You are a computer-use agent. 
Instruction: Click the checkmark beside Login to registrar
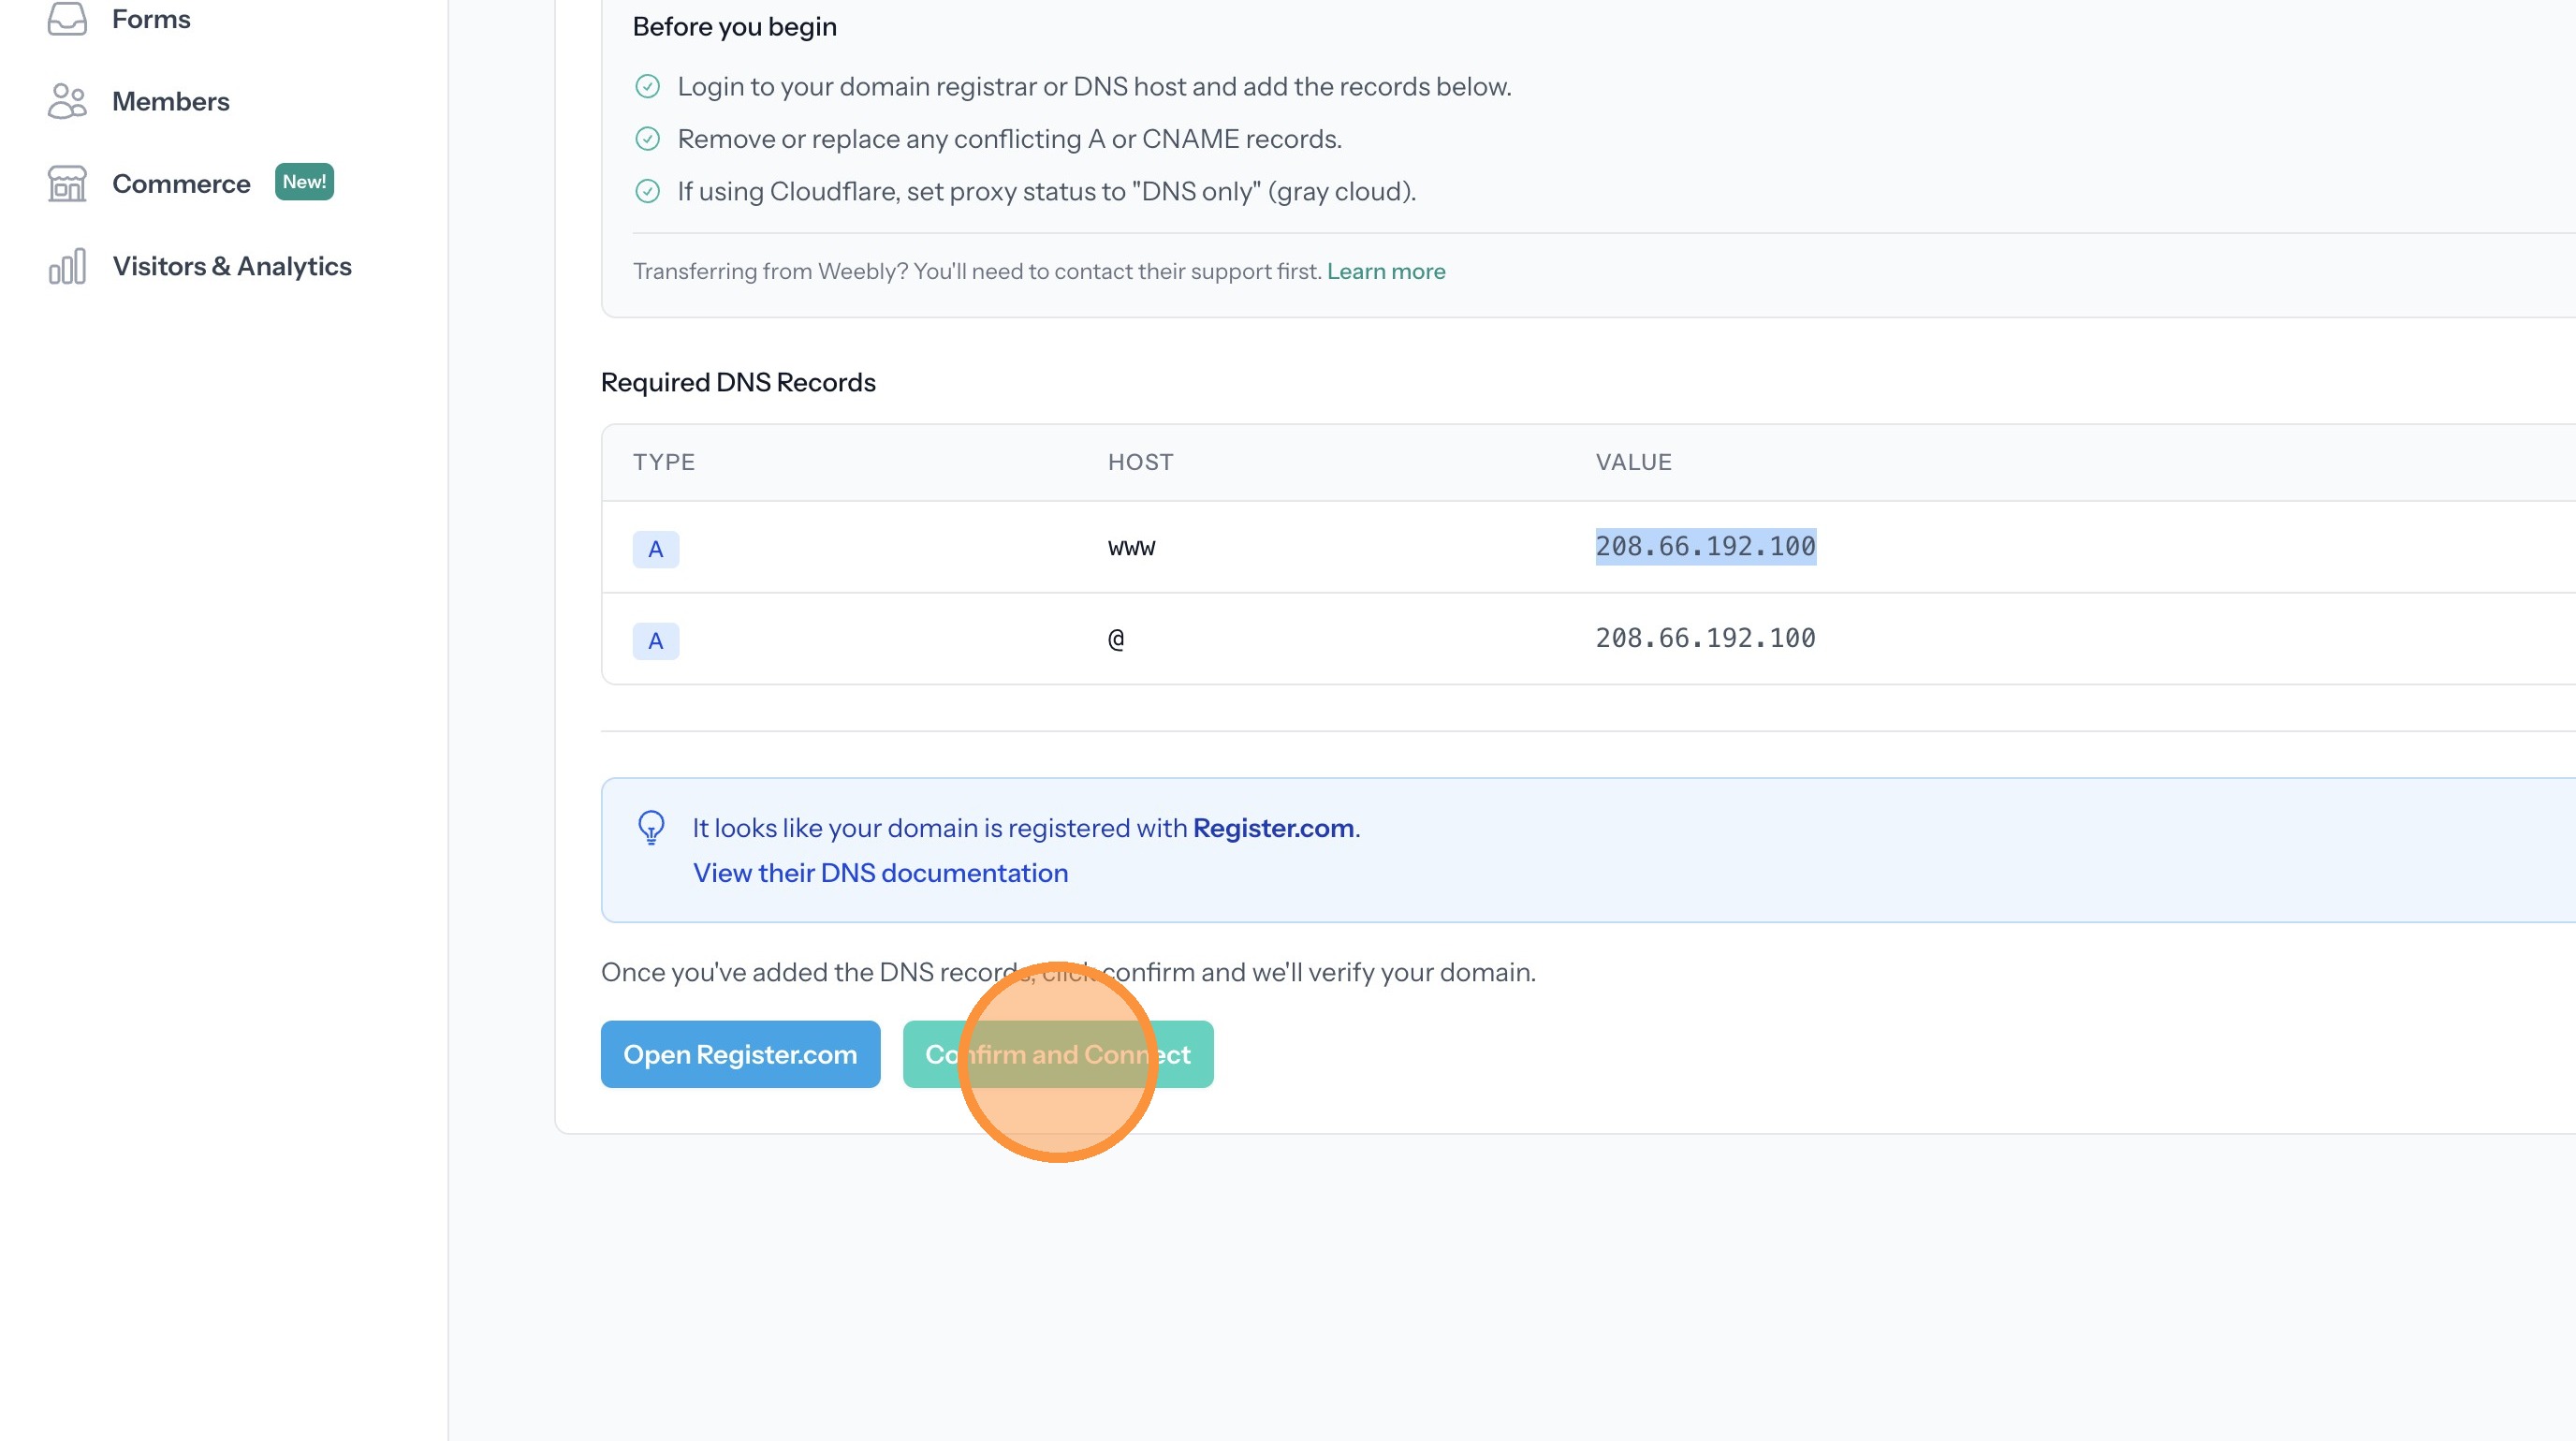click(648, 87)
